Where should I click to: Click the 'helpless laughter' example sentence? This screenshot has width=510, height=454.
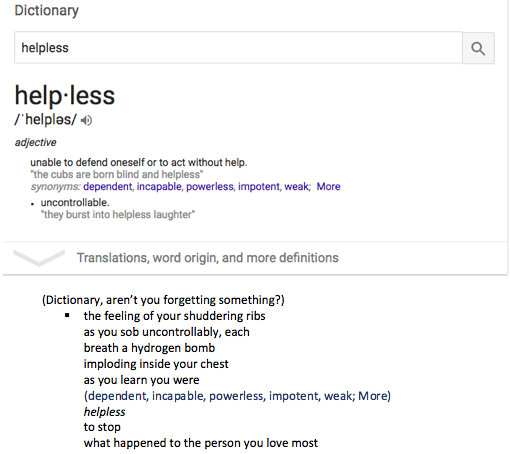click(118, 214)
